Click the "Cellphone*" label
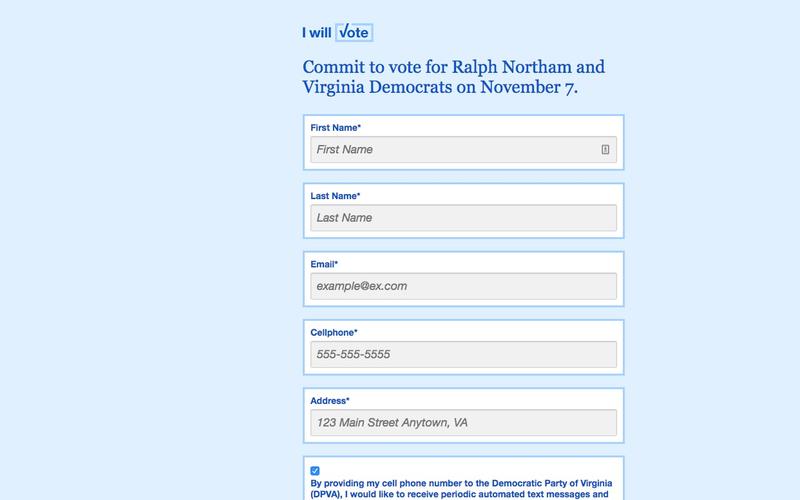This screenshot has width=800, height=500. tap(334, 332)
